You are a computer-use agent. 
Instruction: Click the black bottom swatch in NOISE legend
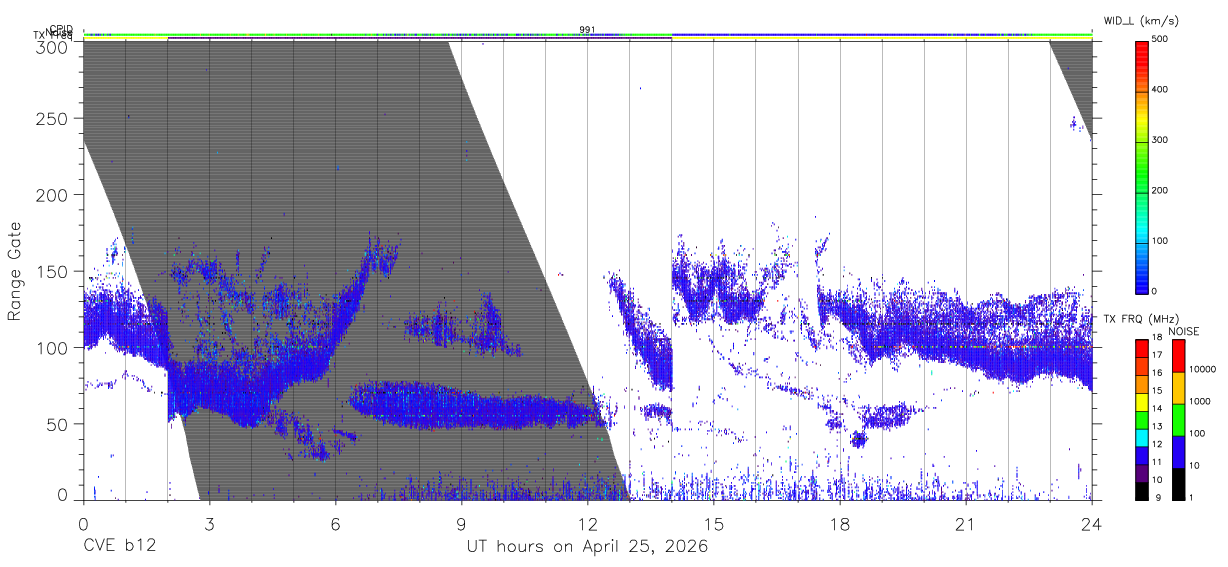[x=1178, y=484]
